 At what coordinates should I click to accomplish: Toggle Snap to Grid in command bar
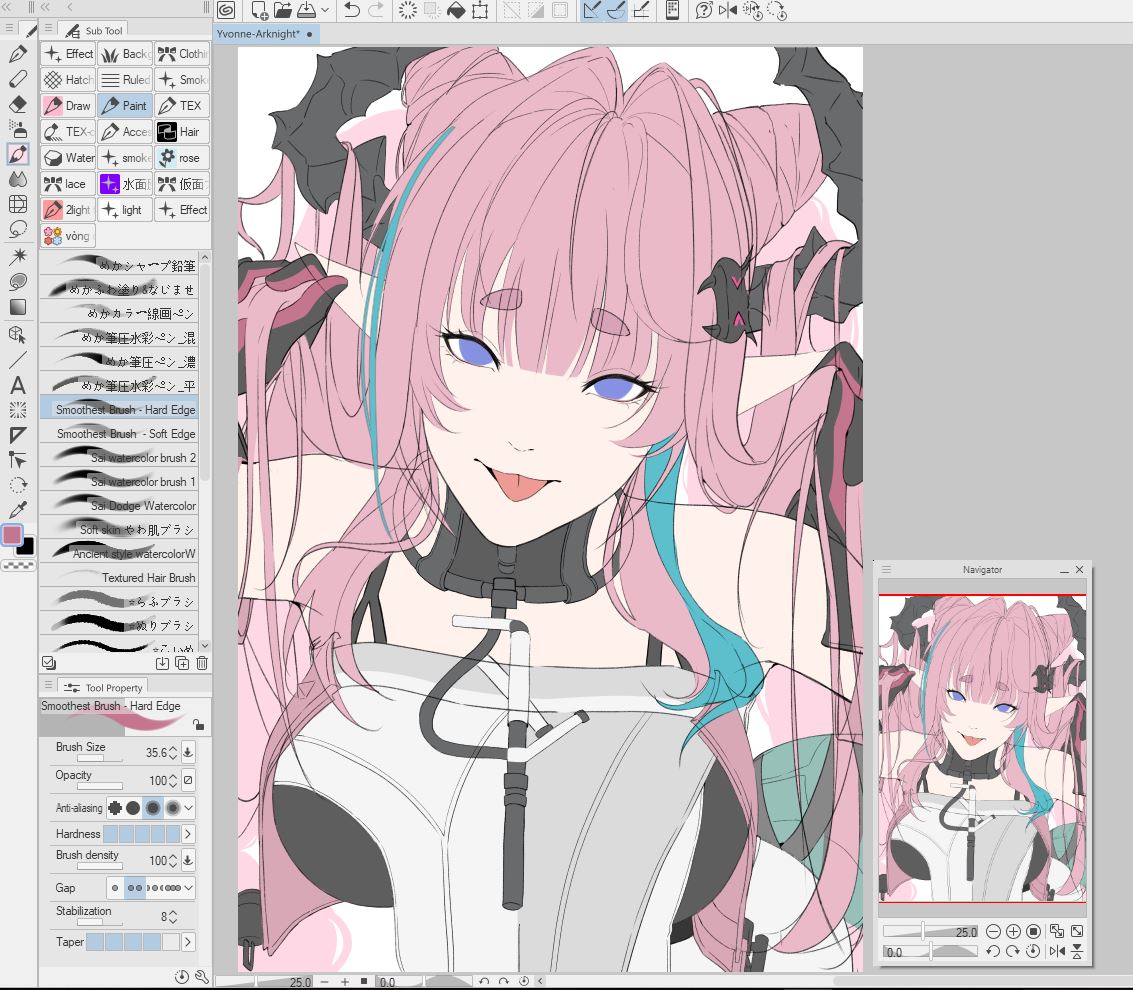(641, 10)
